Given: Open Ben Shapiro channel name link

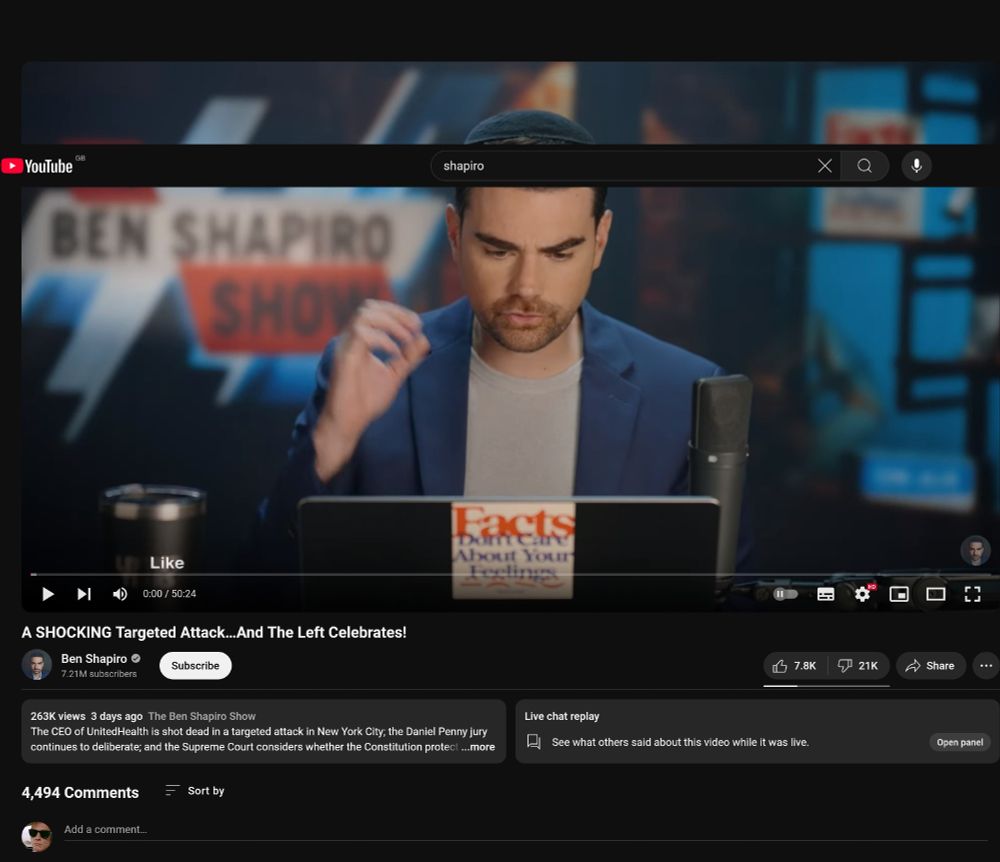Looking at the screenshot, I should (x=94, y=659).
